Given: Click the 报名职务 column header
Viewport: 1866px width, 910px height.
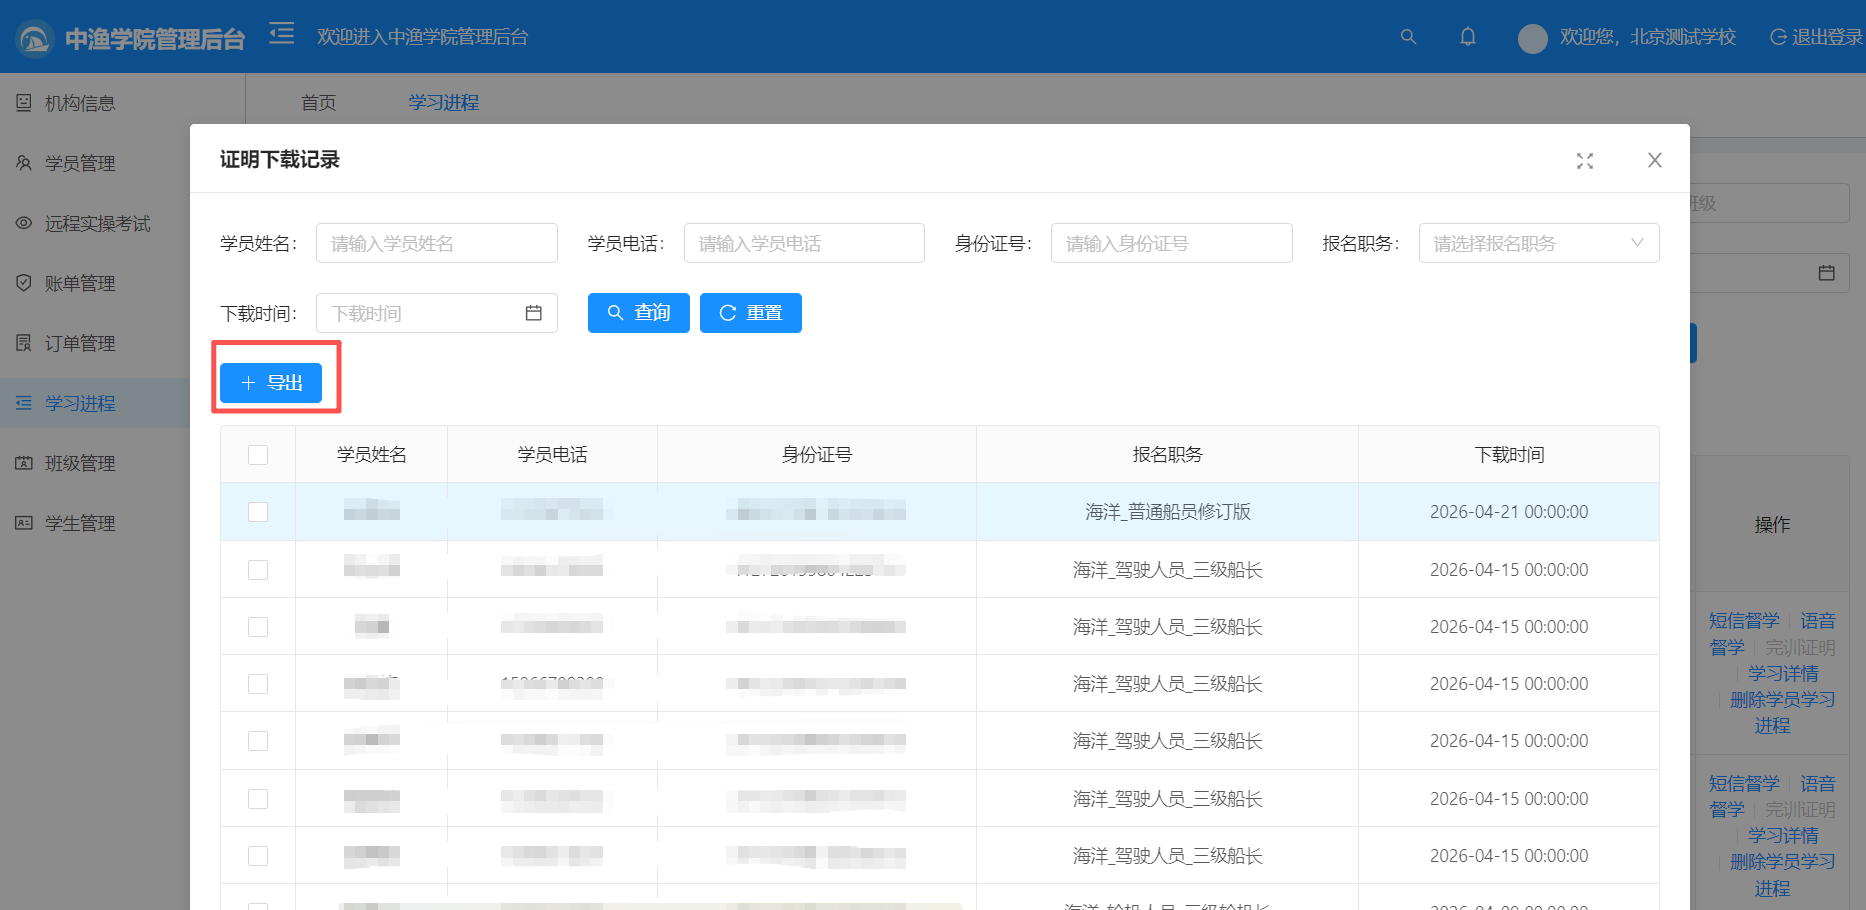Looking at the screenshot, I should click(1167, 455).
